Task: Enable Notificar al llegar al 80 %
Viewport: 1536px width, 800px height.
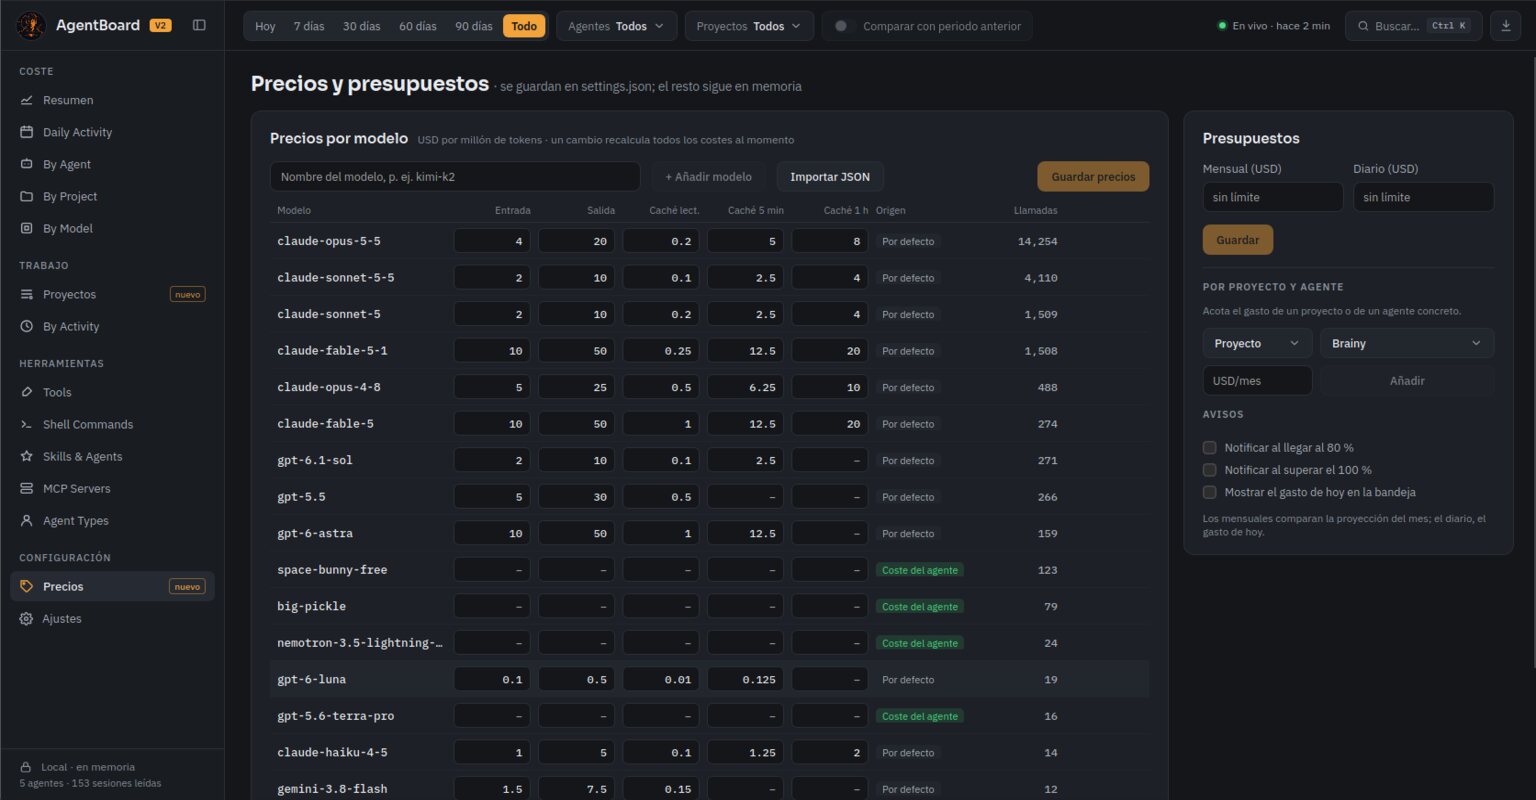Action: tap(1209, 448)
